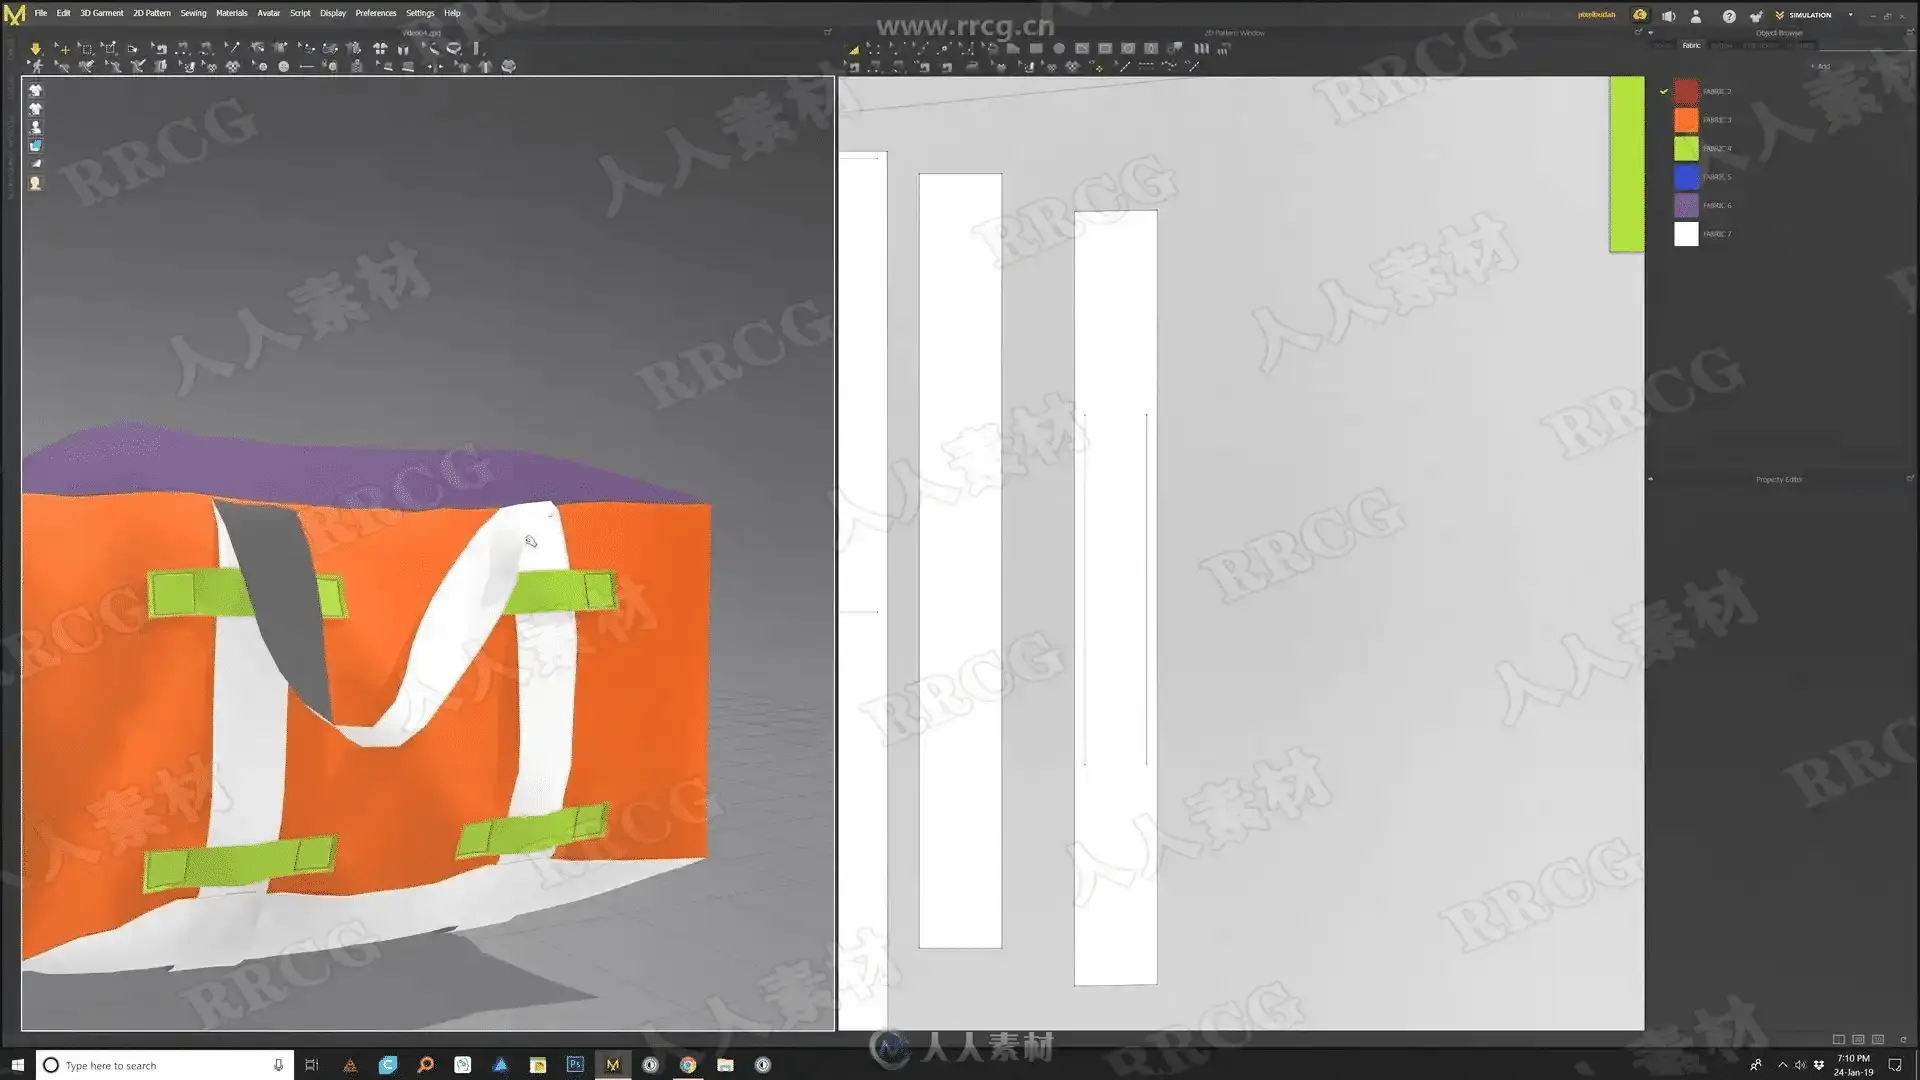The image size is (1920, 1080).
Task: Click the speaker announcements icon in header
Action: point(1668,16)
